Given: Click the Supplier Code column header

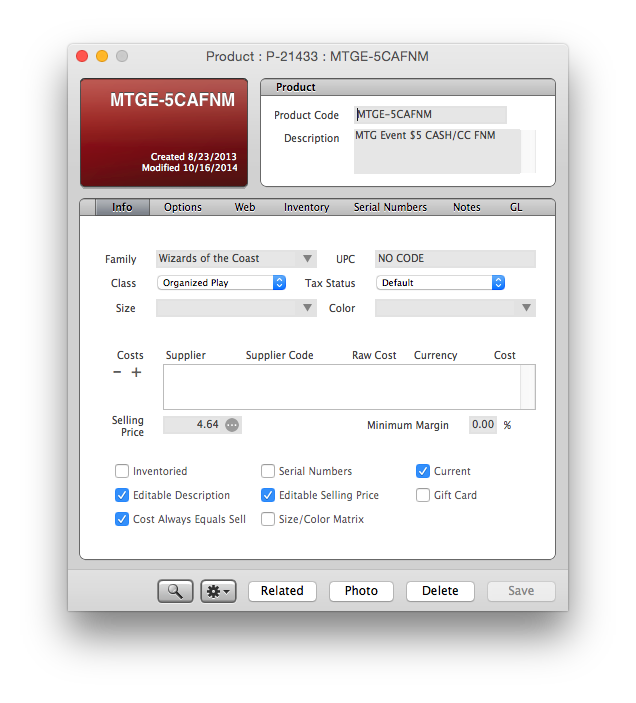Looking at the screenshot, I should 279,355.
